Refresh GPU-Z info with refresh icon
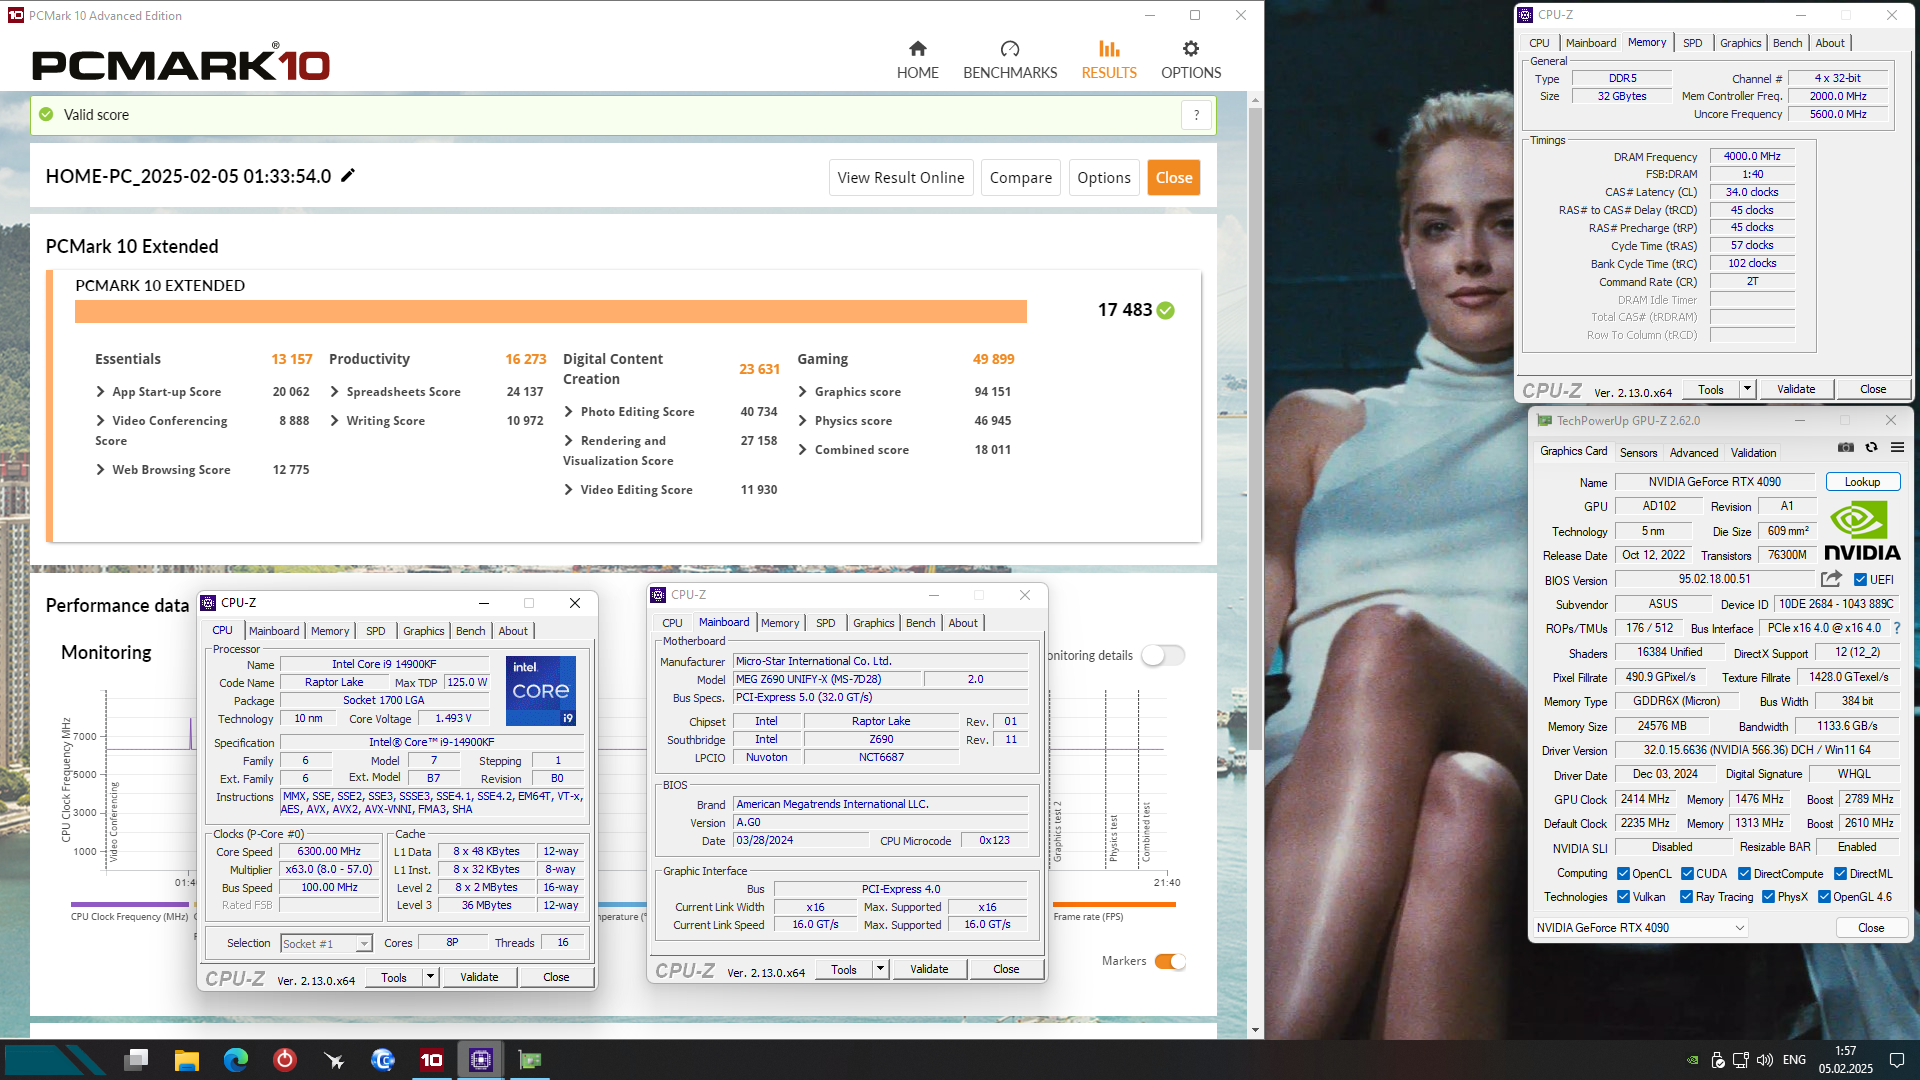1920x1080 pixels. 1871,448
